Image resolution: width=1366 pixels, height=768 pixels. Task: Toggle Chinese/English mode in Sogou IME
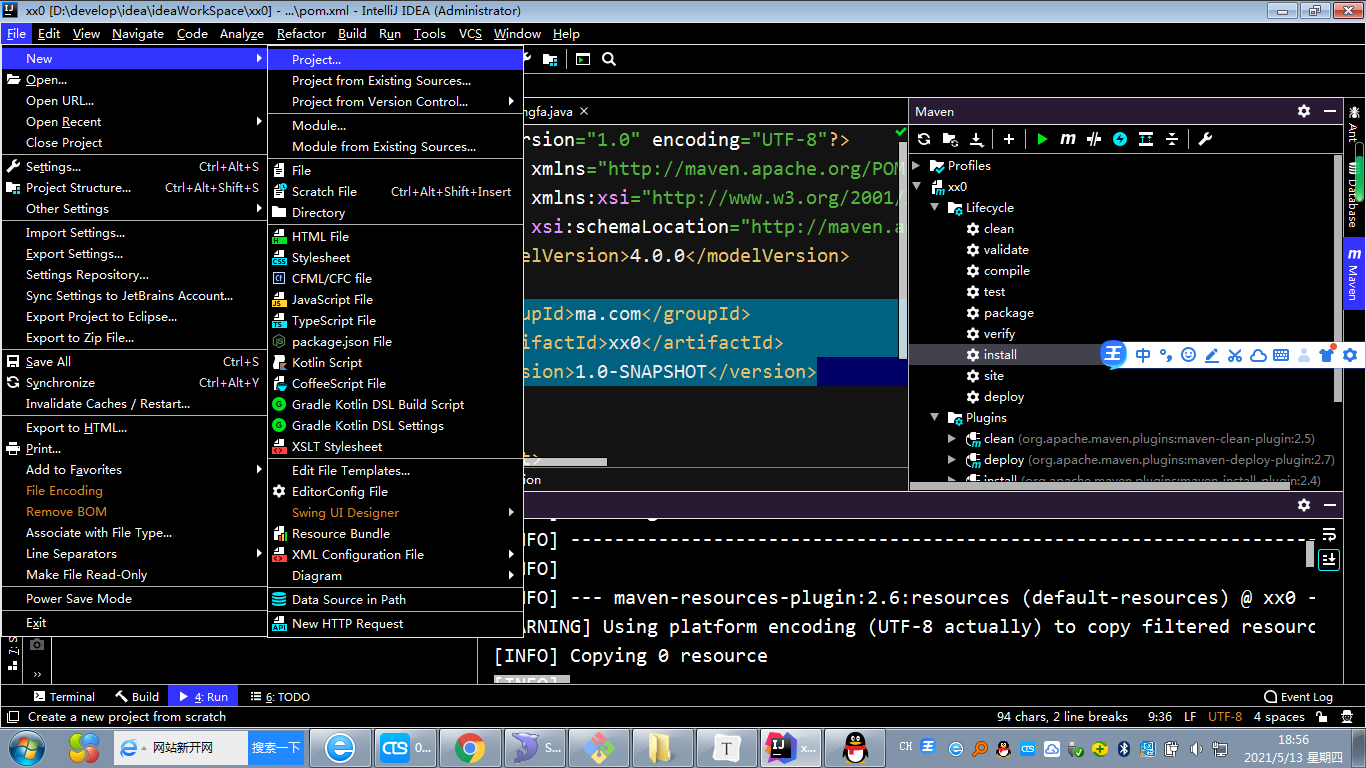1142,355
